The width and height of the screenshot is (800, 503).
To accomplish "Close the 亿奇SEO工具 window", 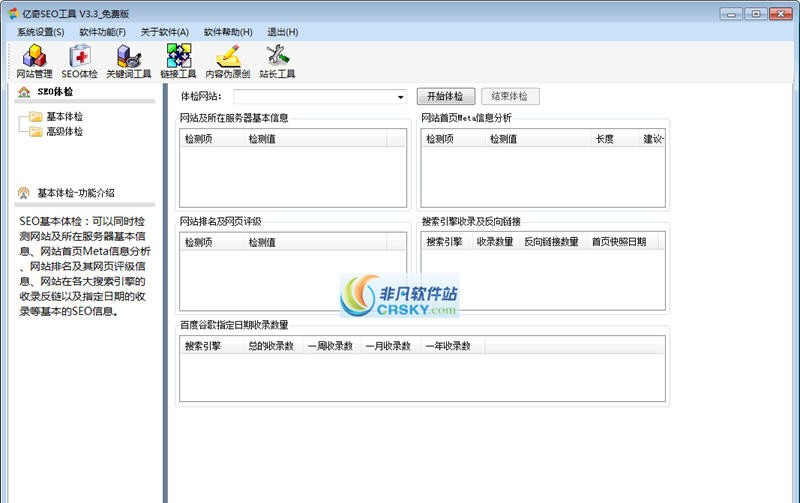I will pos(781,14).
